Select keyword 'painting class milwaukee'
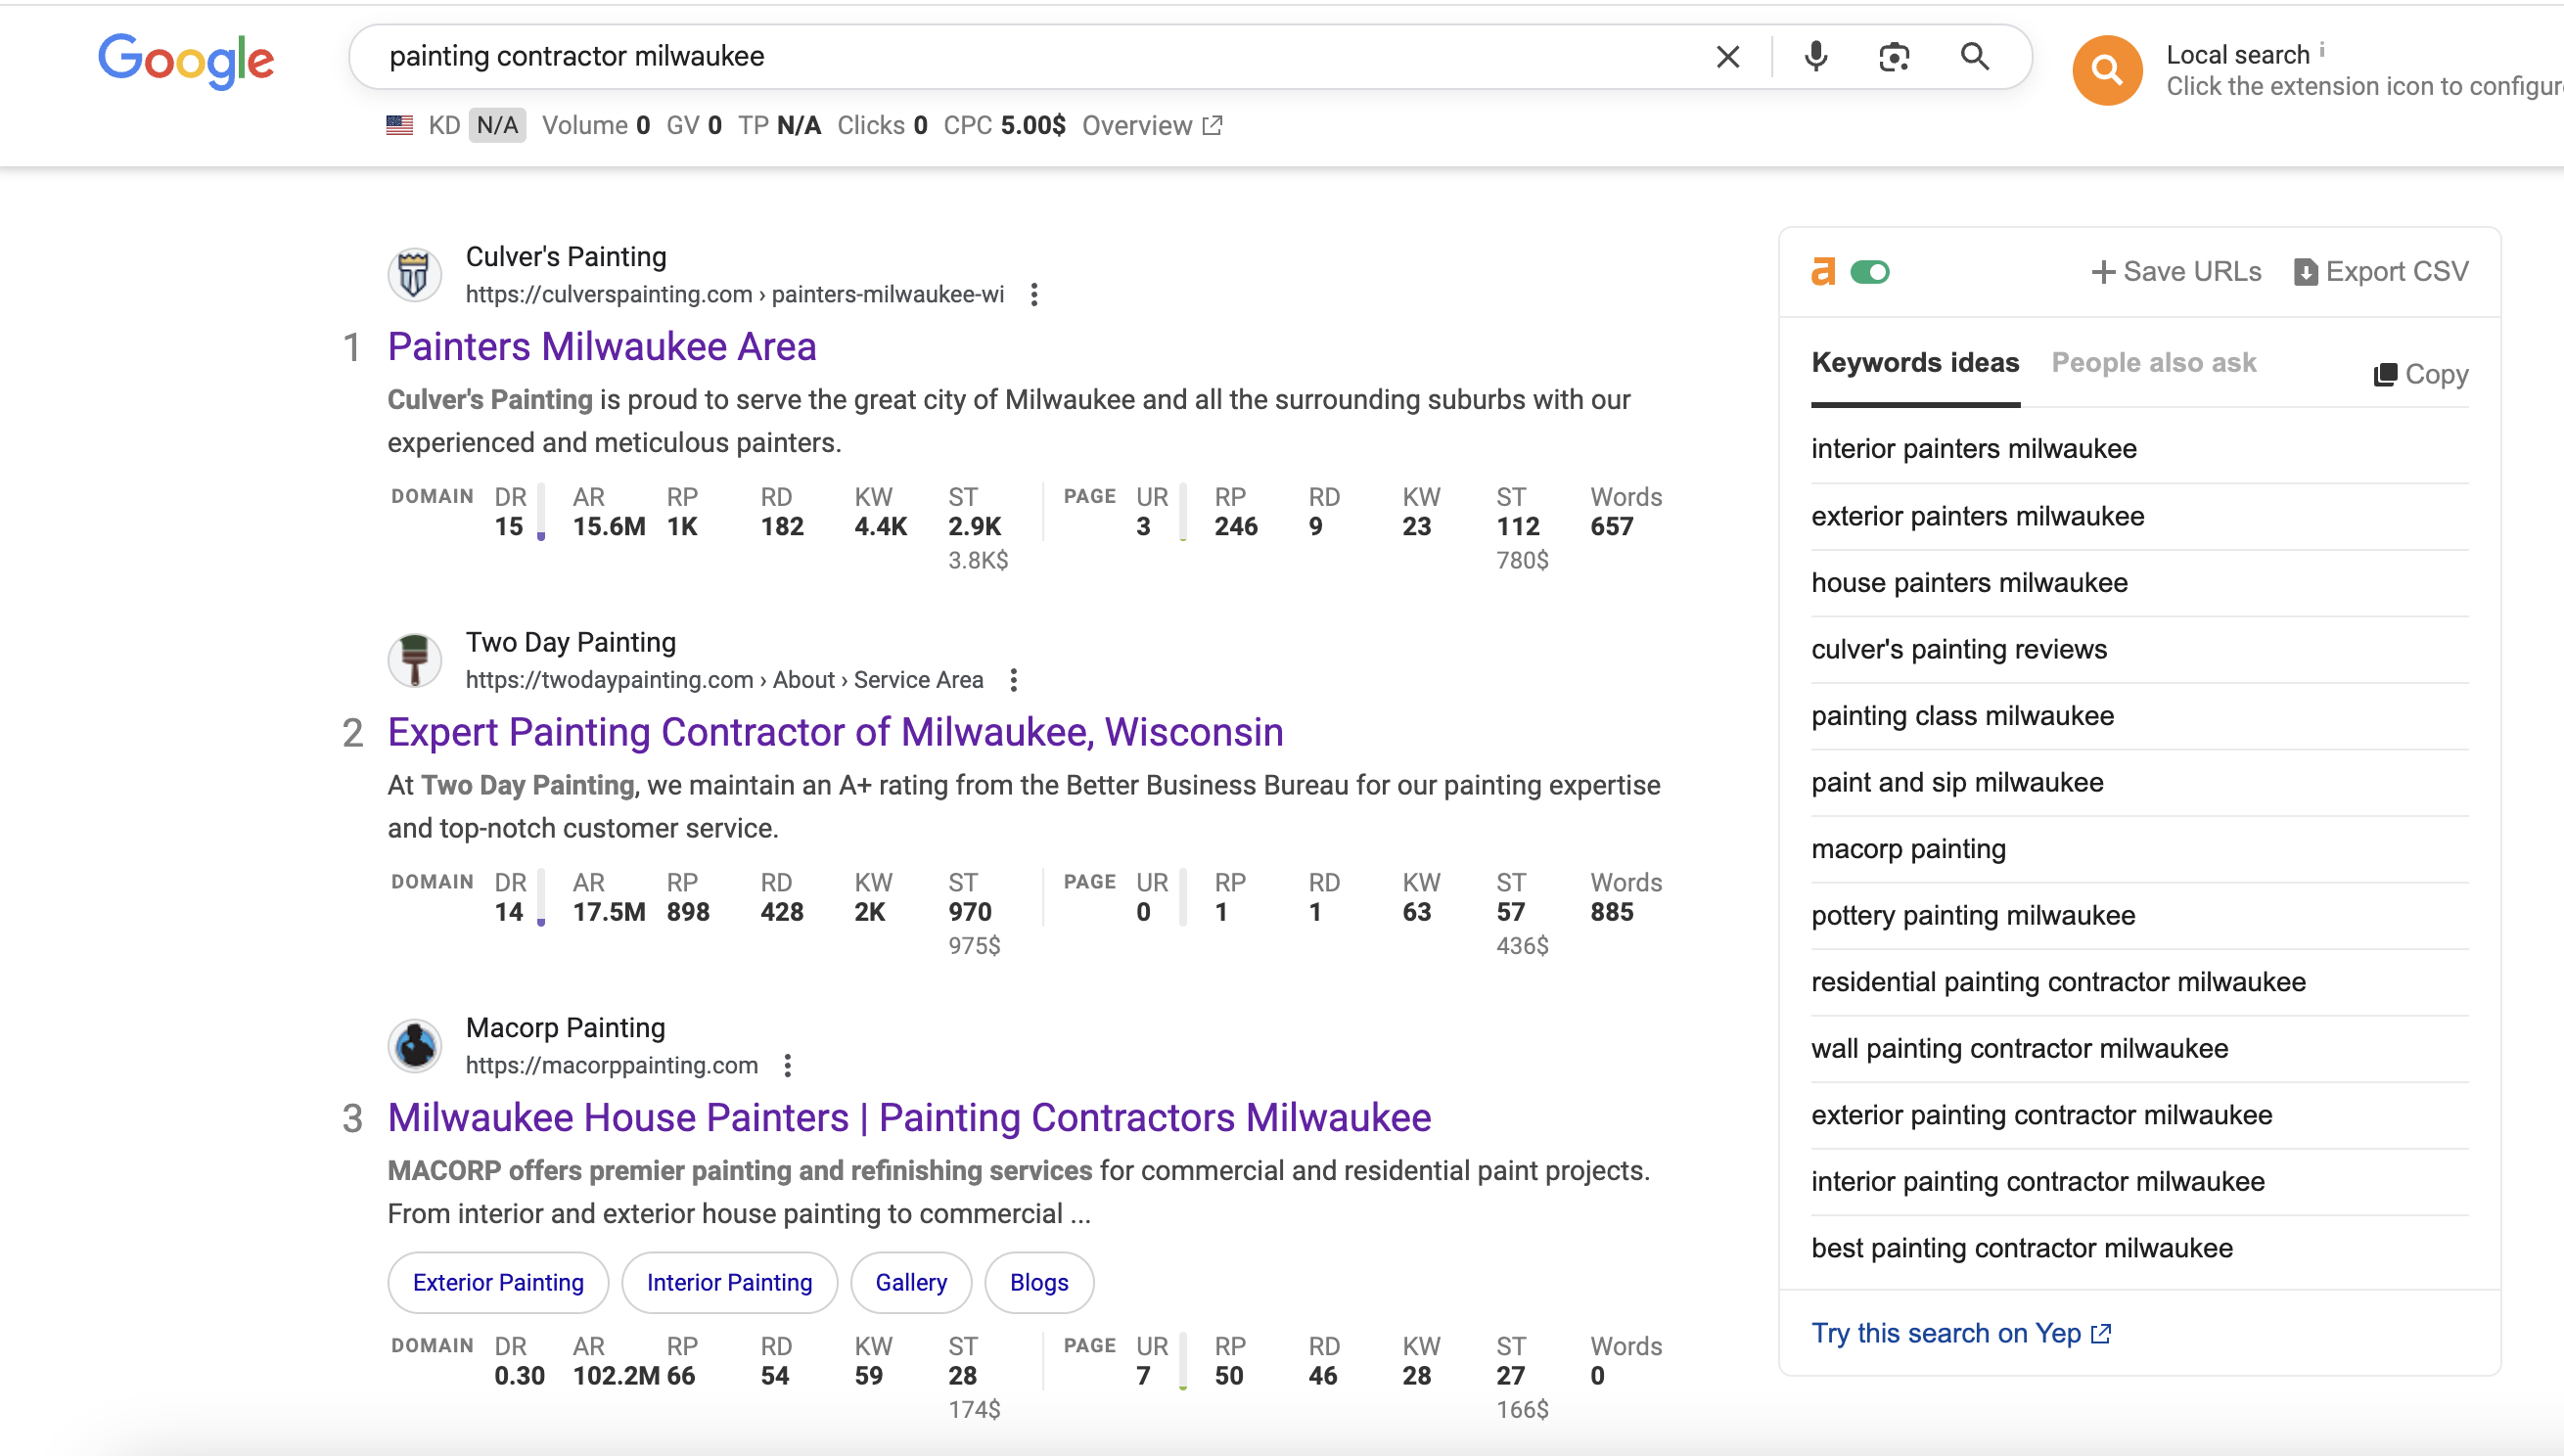Viewport: 2564px width, 1456px height. coord(1962,716)
